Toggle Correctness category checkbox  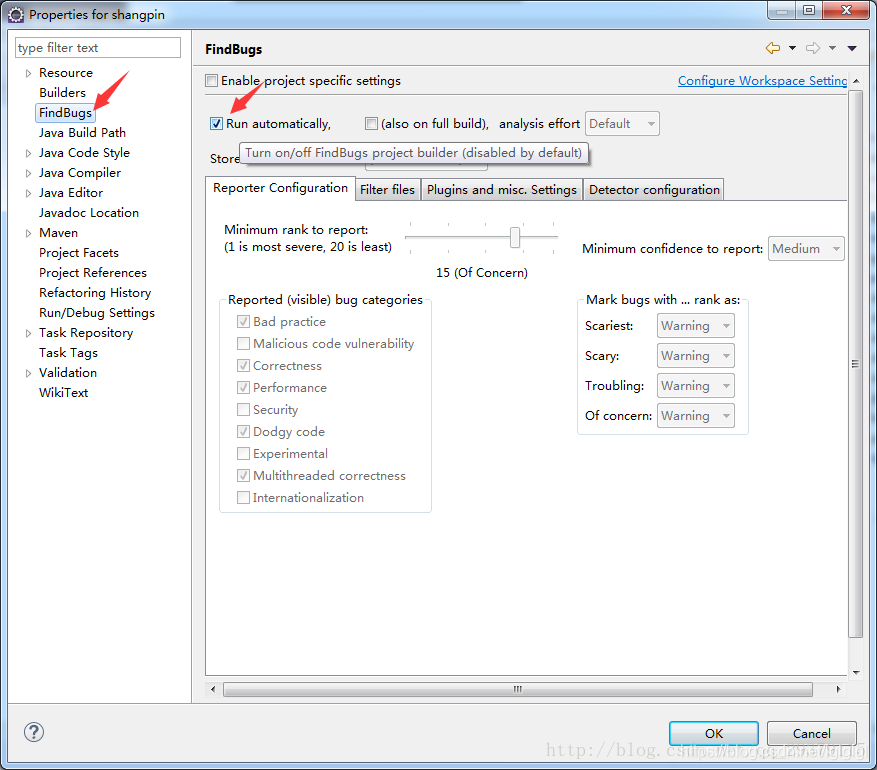pos(243,366)
